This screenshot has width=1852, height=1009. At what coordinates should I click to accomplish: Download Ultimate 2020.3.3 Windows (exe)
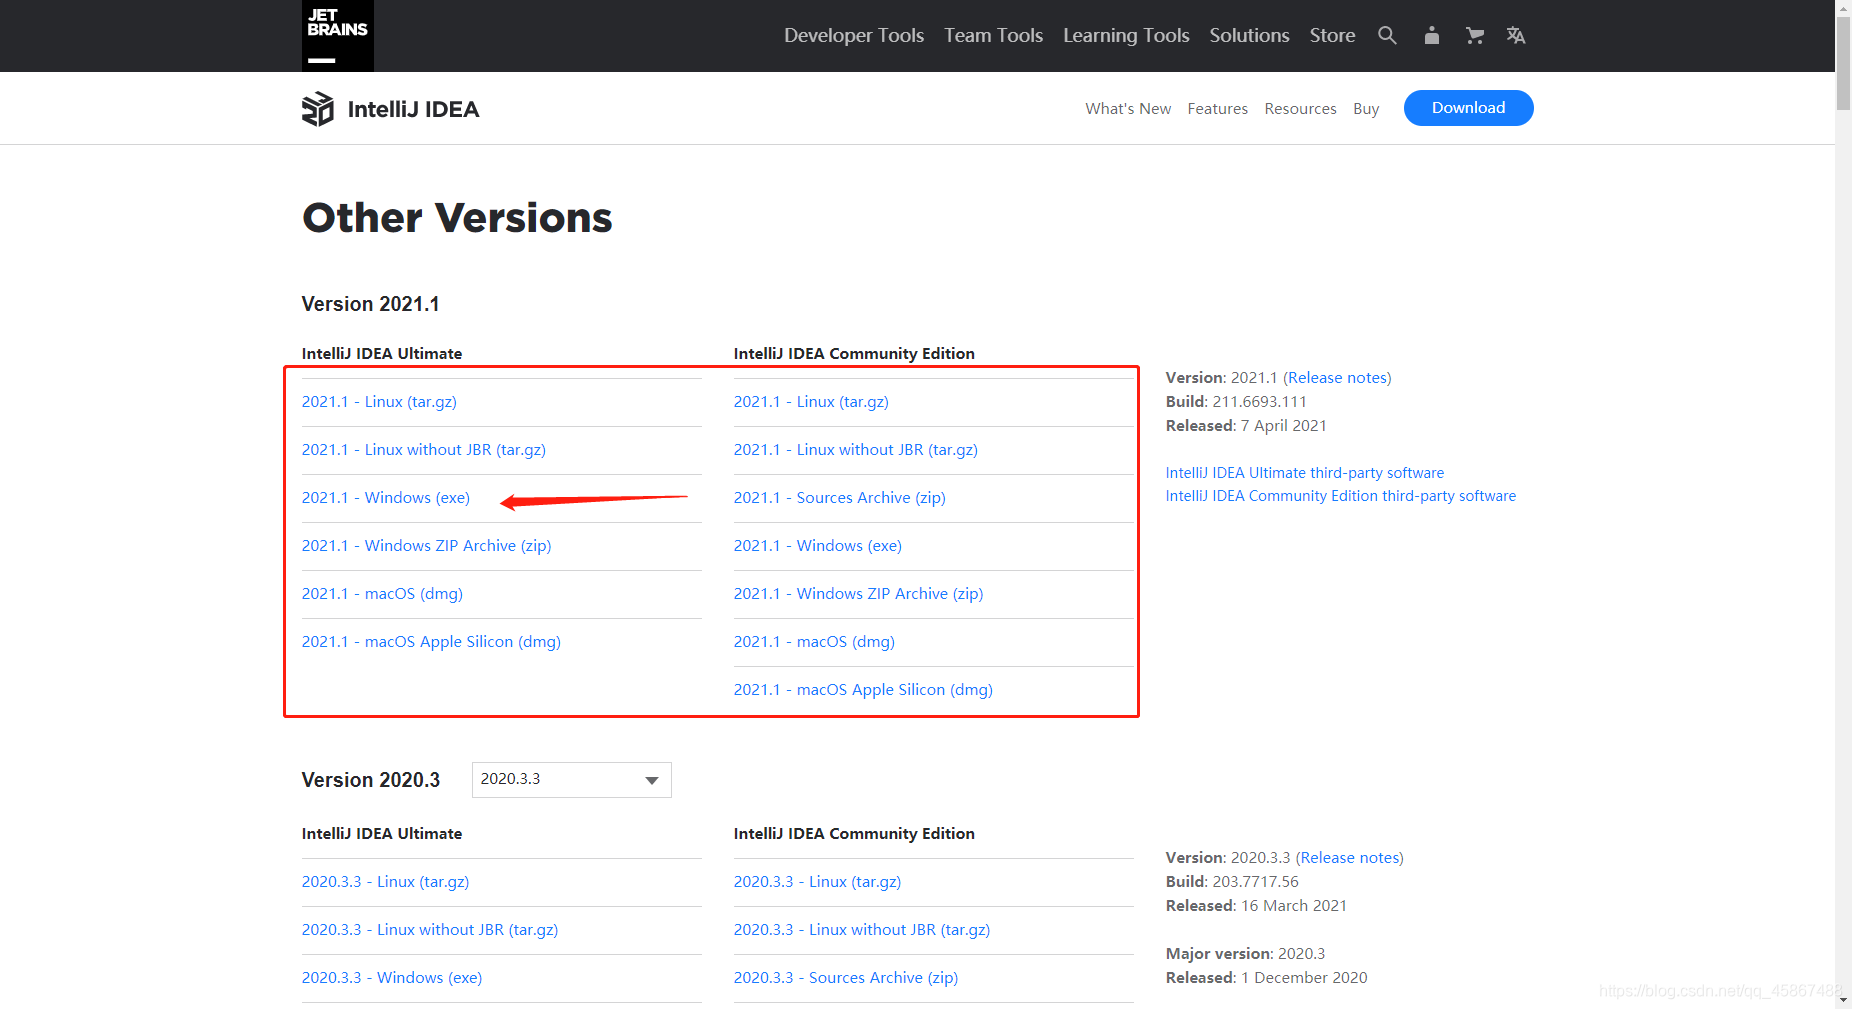click(392, 977)
